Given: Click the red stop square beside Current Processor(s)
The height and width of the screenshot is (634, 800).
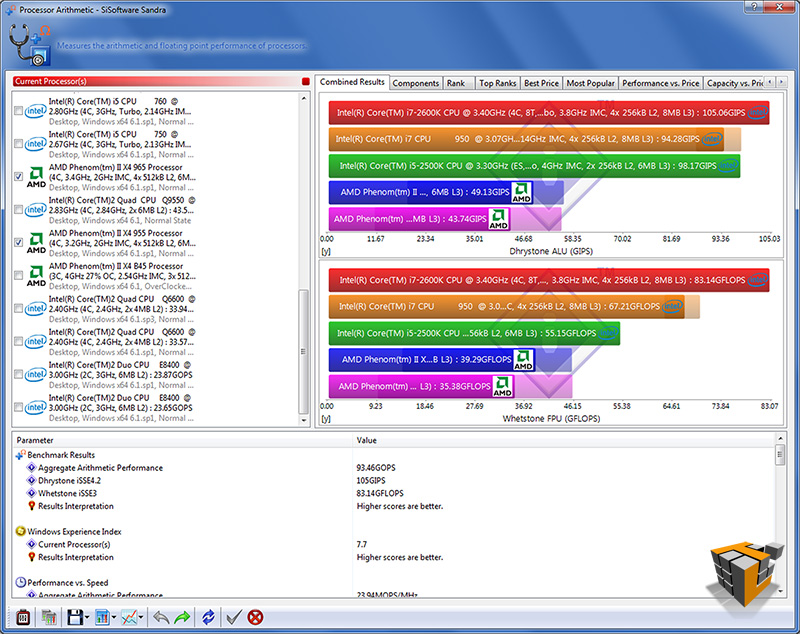Looking at the screenshot, I should coord(306,81).
